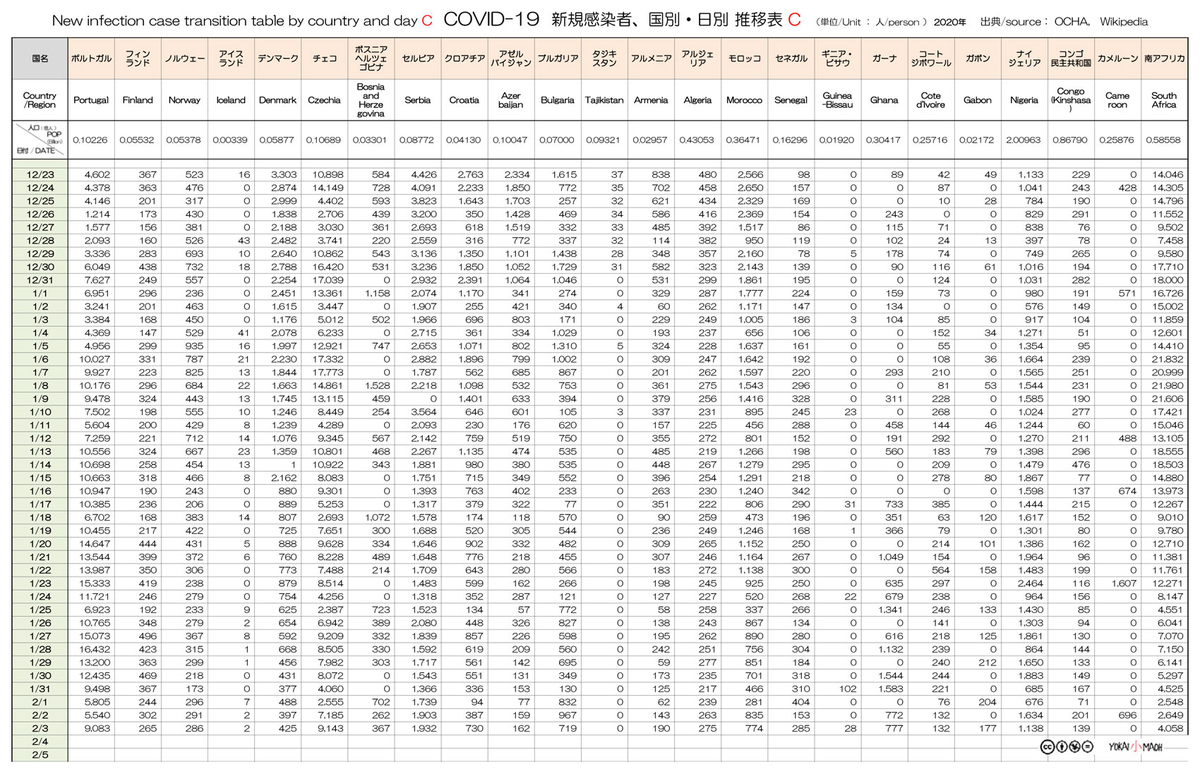
Task: Select the 'Czechia' column header
Action: coord(324,101)
